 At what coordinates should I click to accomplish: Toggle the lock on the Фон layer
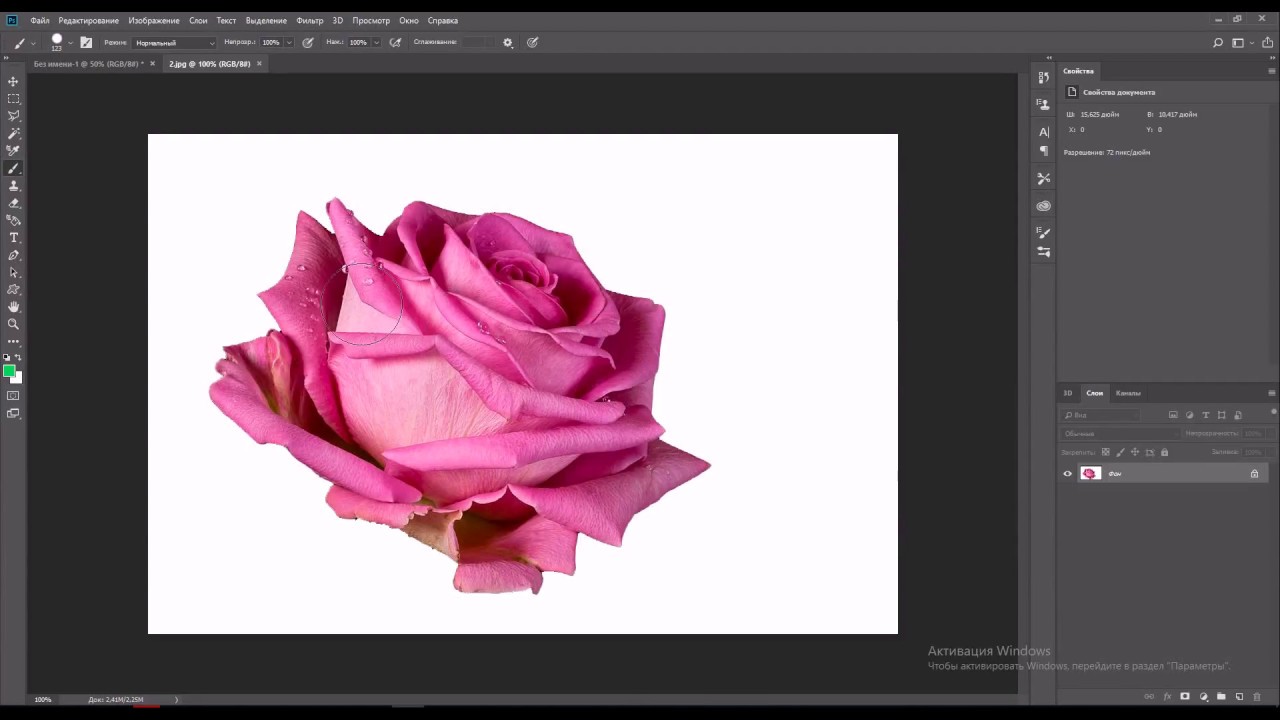(x=1254, y=474)
